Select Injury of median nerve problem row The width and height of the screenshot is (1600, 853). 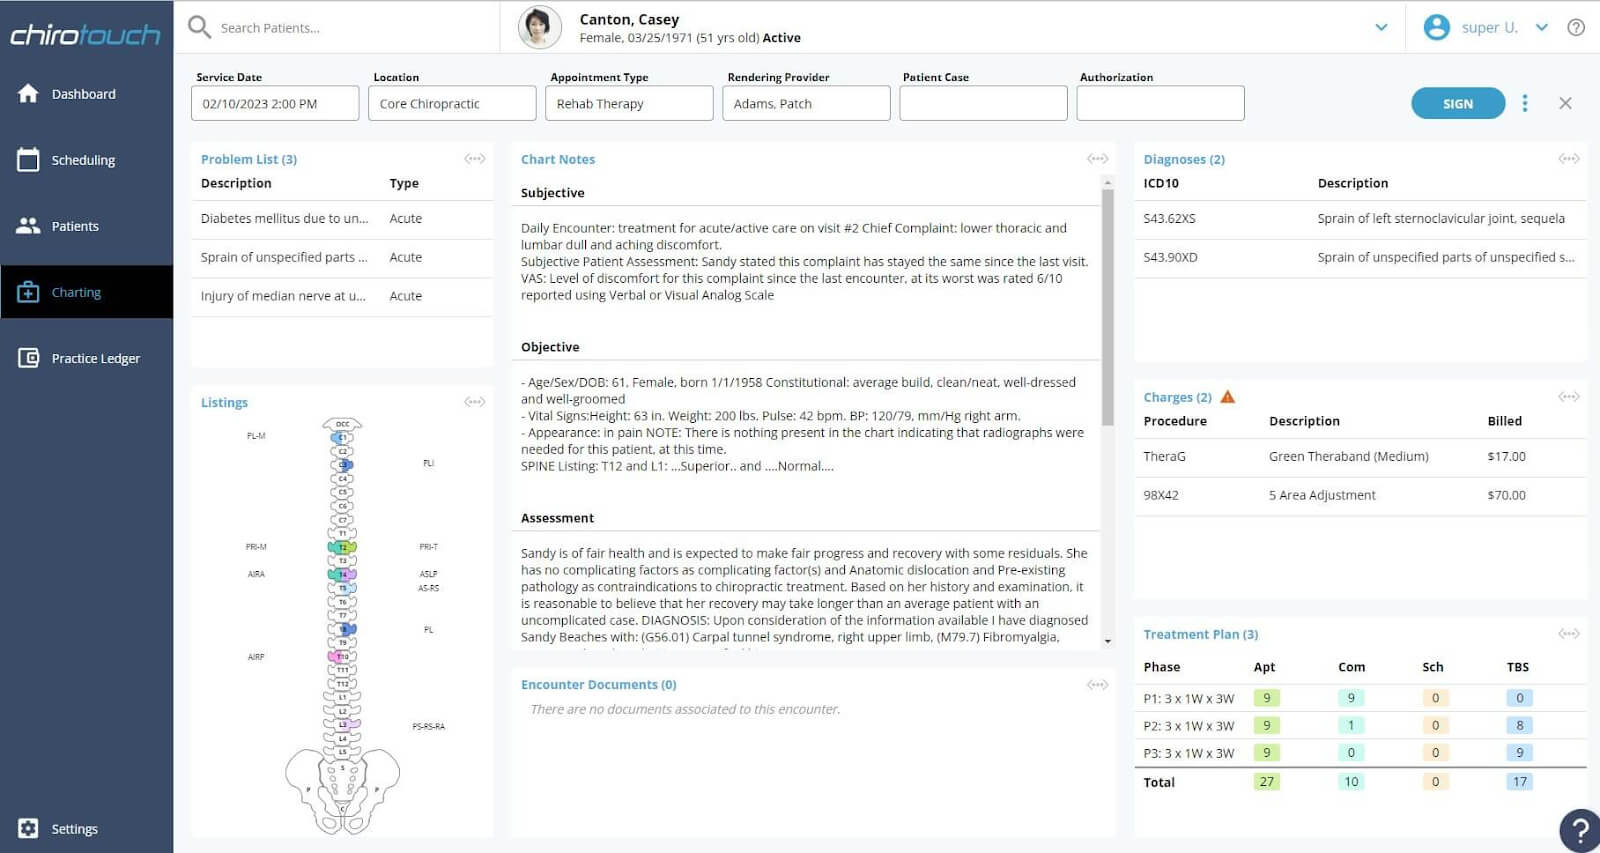(x=342, y=296)
